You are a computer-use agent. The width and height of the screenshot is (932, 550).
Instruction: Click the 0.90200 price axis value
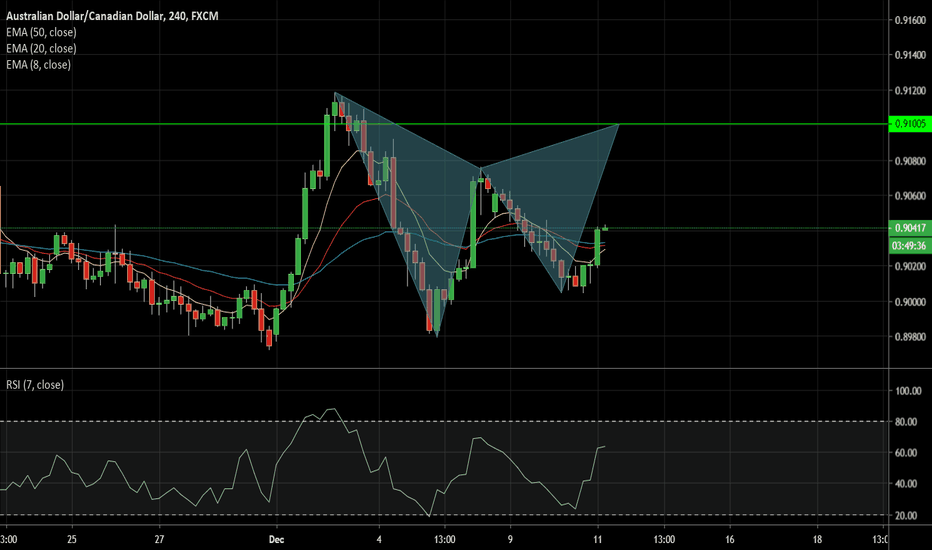(911, 266)
